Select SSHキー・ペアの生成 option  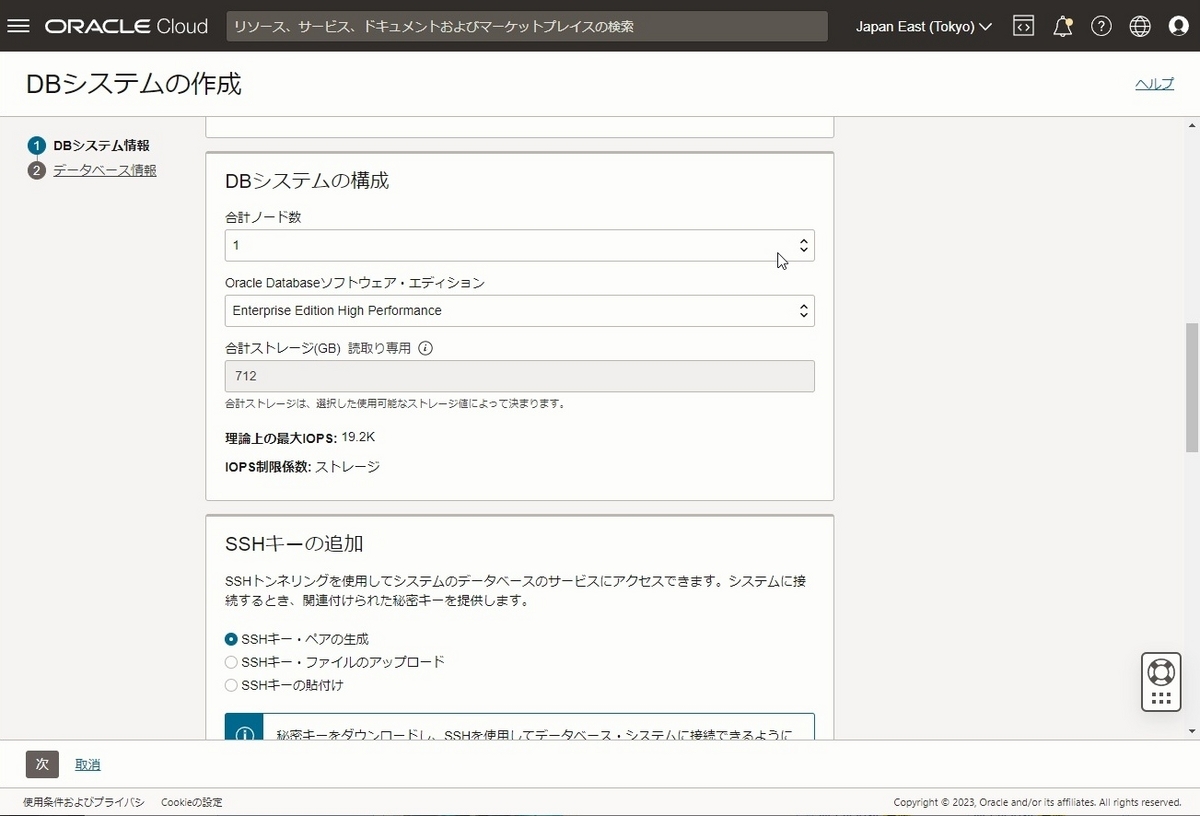(x=231, y=638)
